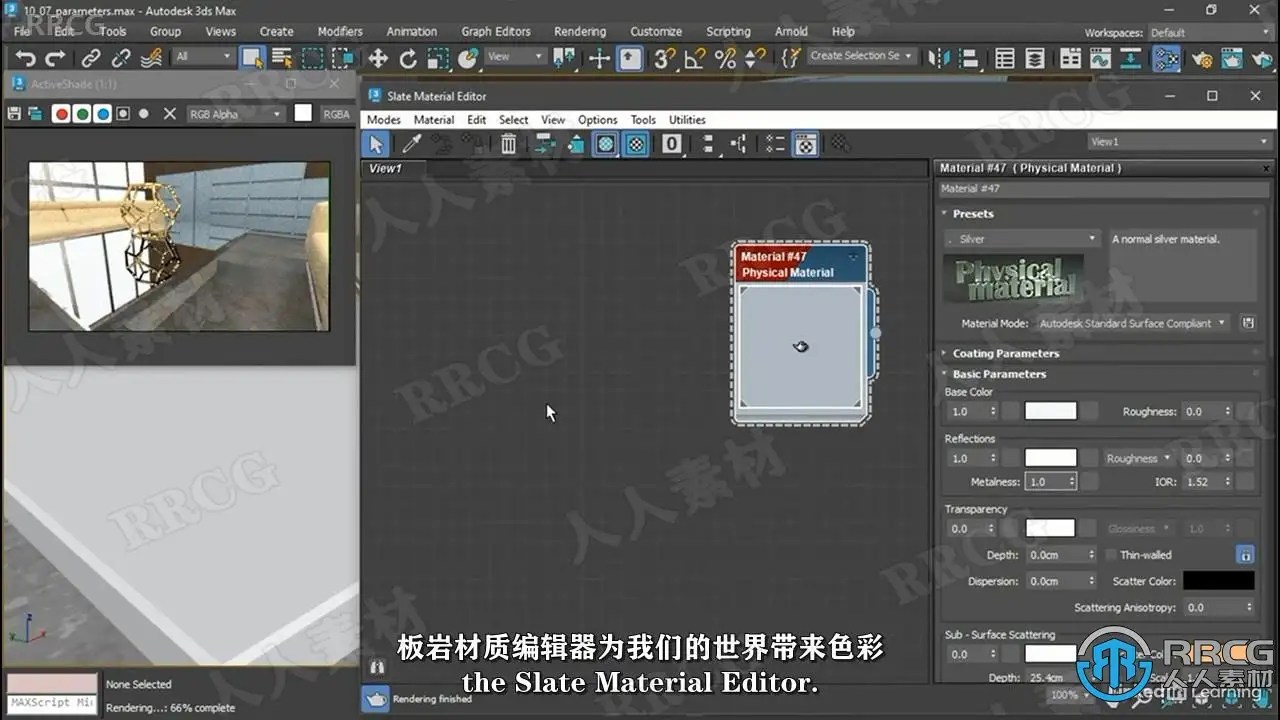
Task: Toggle the alpha channel display in ActiveShade
Action: pos(123,114)
